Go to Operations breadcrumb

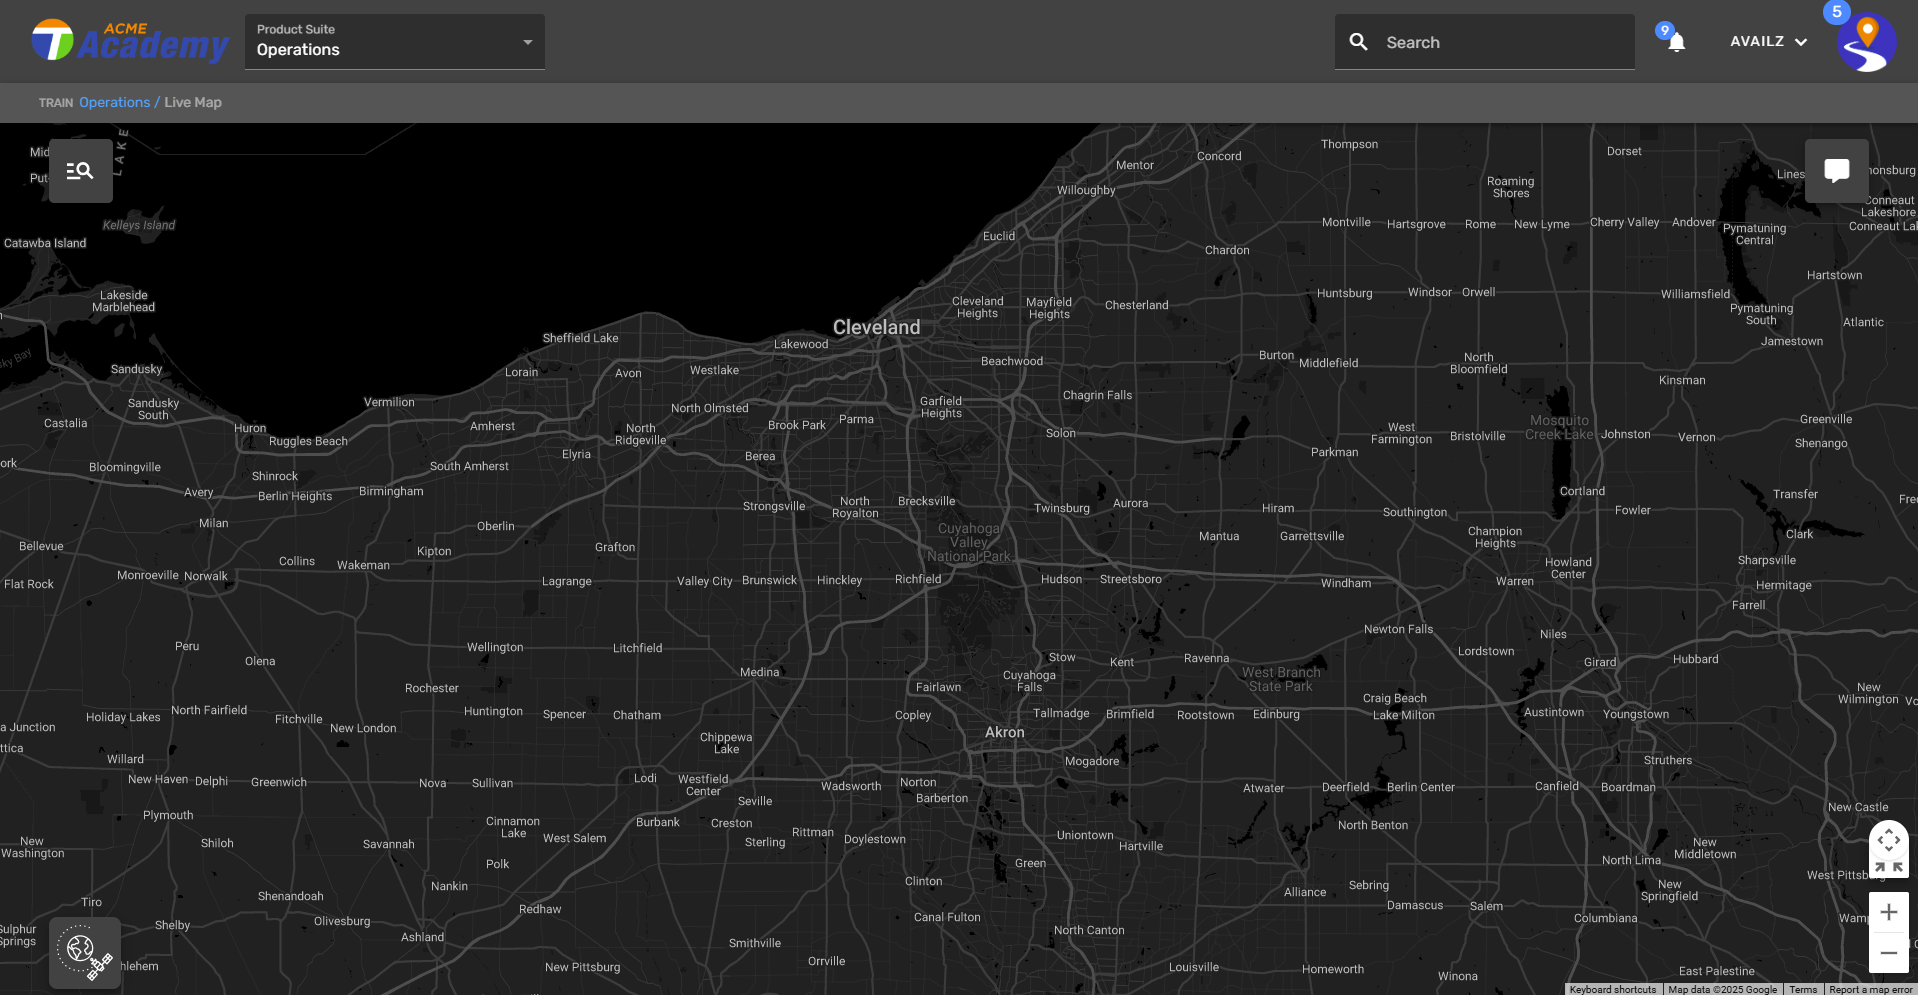click(114, 102)
